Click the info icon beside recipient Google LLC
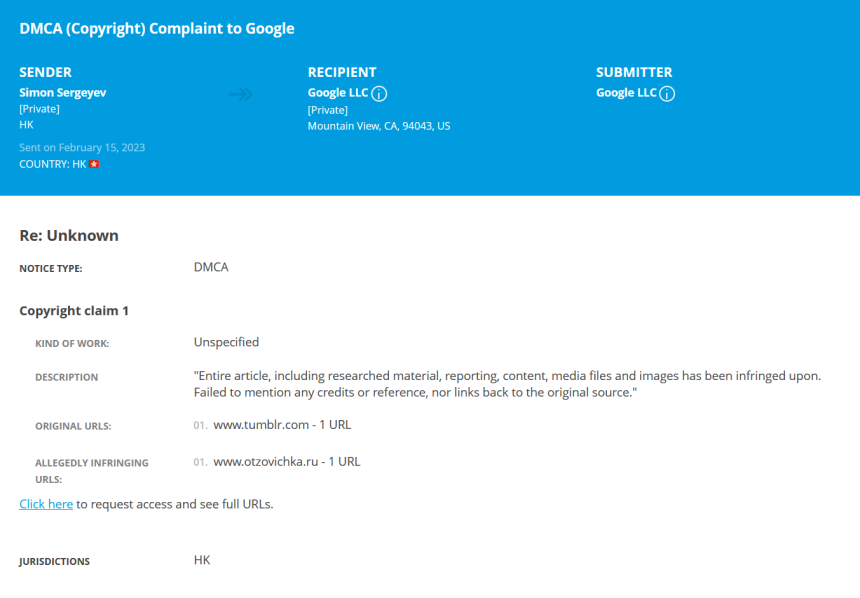860x598 pixels. point(379,94)
